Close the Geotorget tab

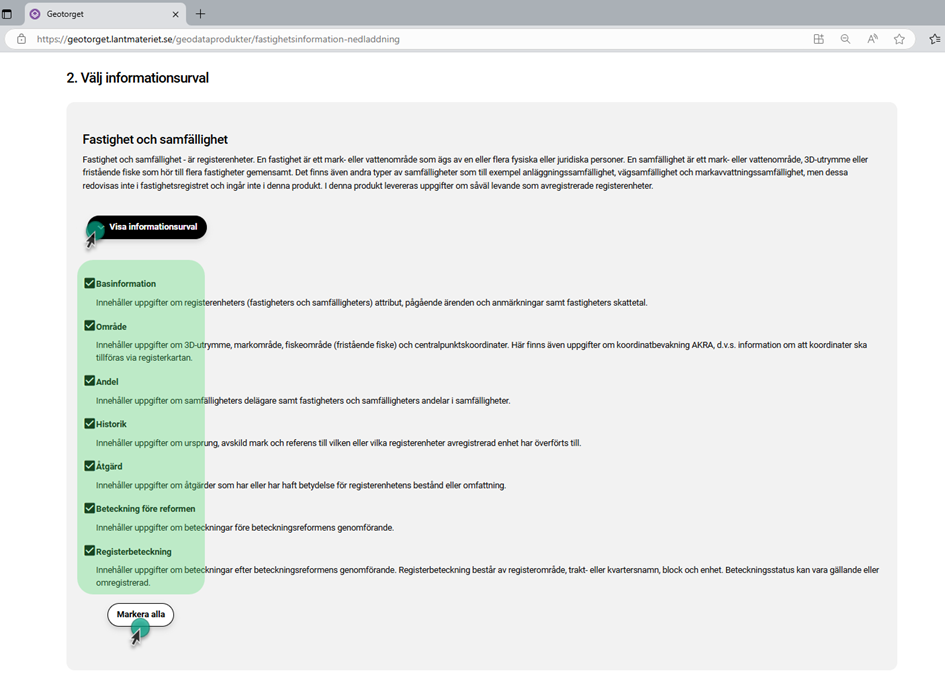(176, 14)
